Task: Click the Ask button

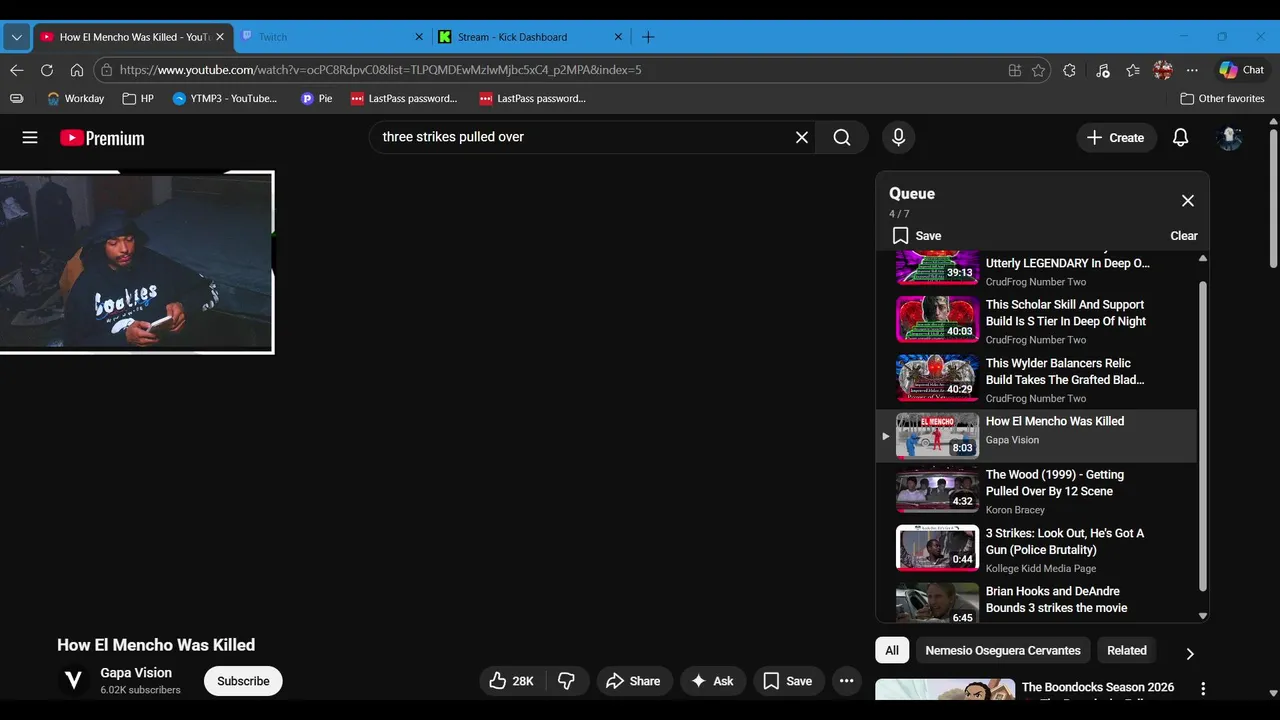Action: click(711, 681)
